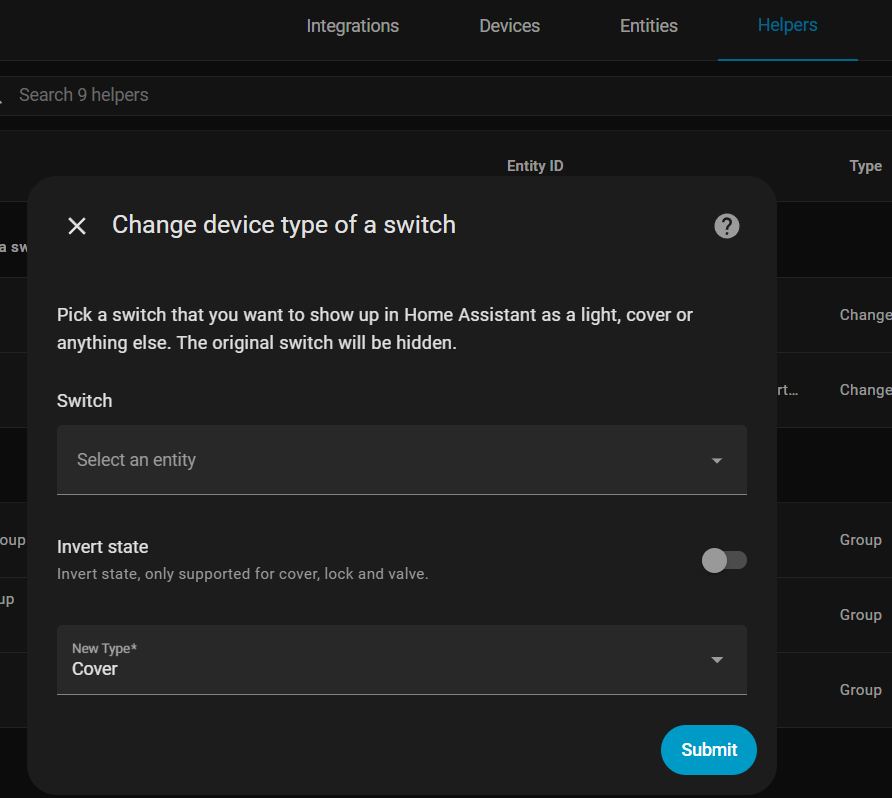
Task: Click the second Change type cell
Action: click(864, 390)
